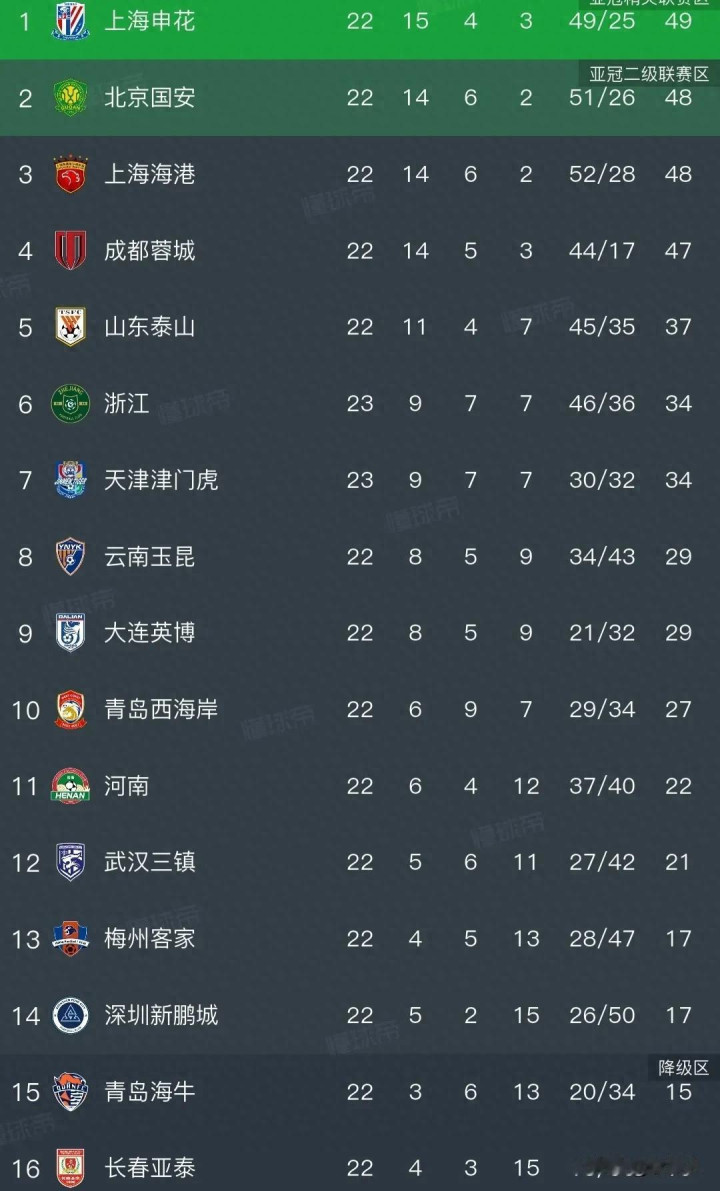Open team name 河南 in standings
The width and height of the screenshot is (720, 1191).
[x=127, y=786]
